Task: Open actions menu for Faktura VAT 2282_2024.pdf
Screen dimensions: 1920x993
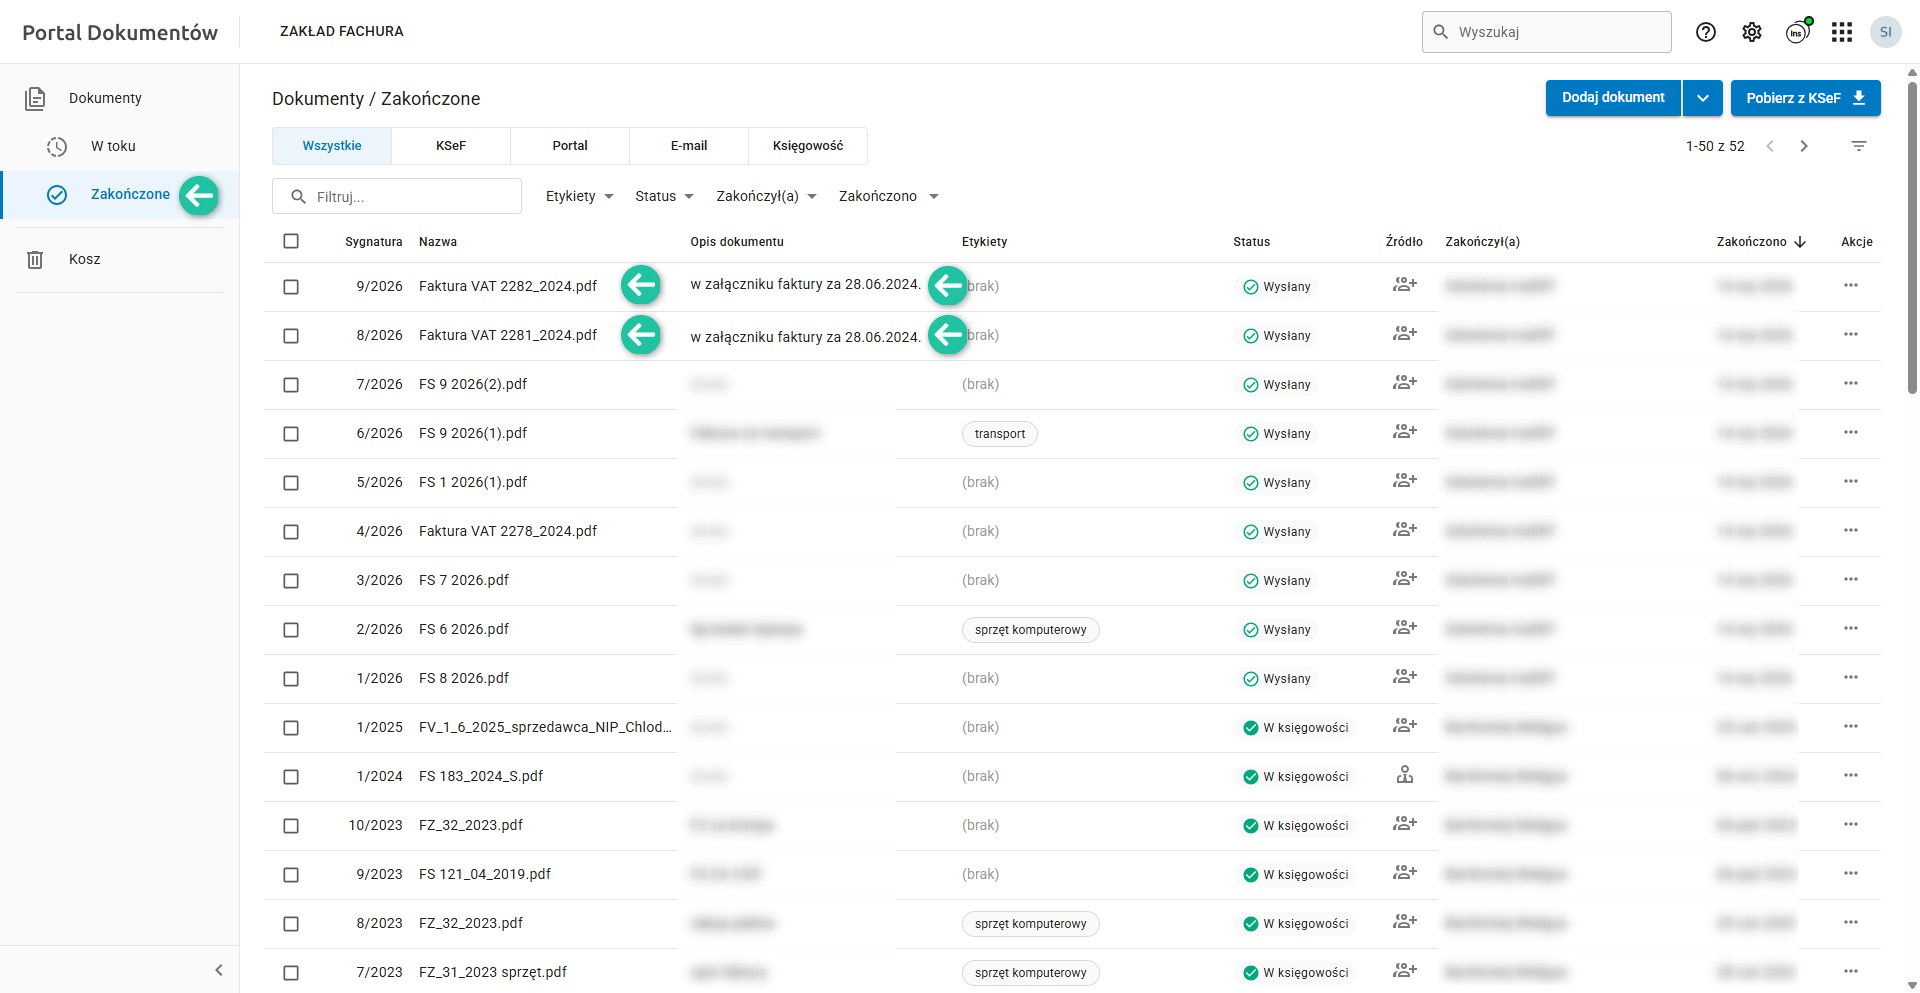Action: point(1851,286)
